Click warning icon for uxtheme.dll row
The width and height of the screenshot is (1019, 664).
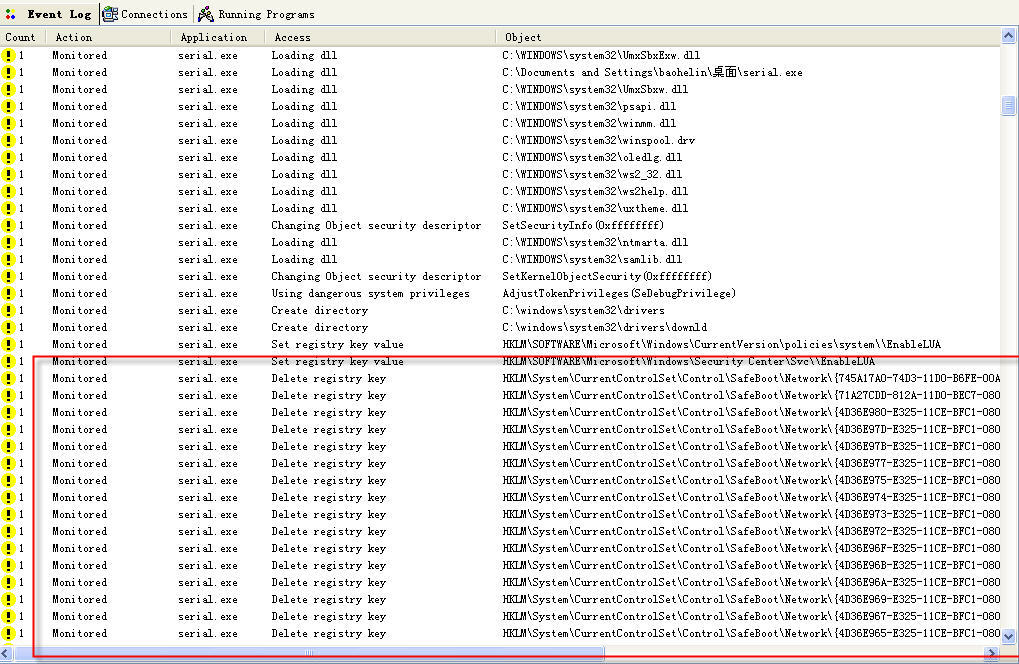[x=8, y=208]
